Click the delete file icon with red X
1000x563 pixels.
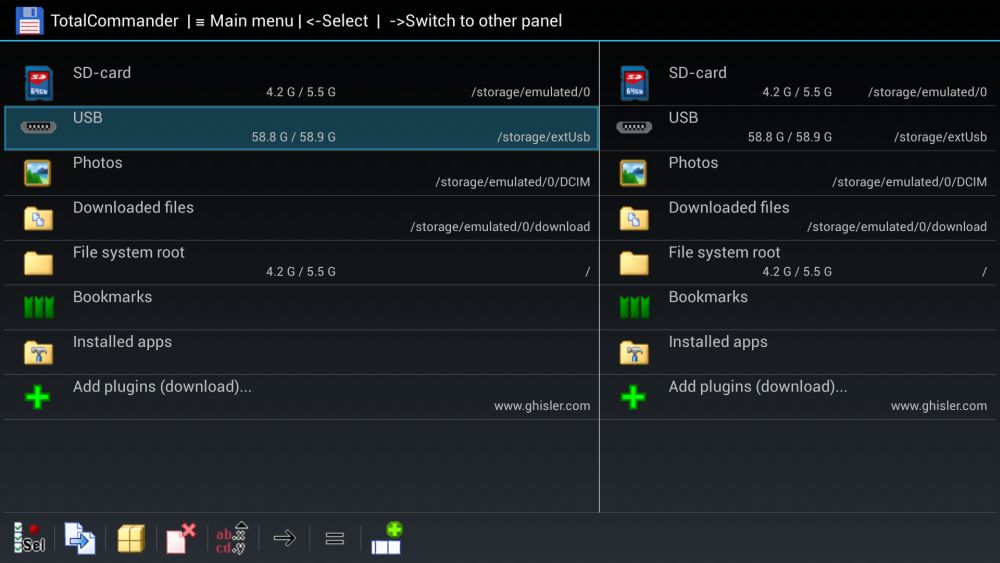tap(181, 538)
